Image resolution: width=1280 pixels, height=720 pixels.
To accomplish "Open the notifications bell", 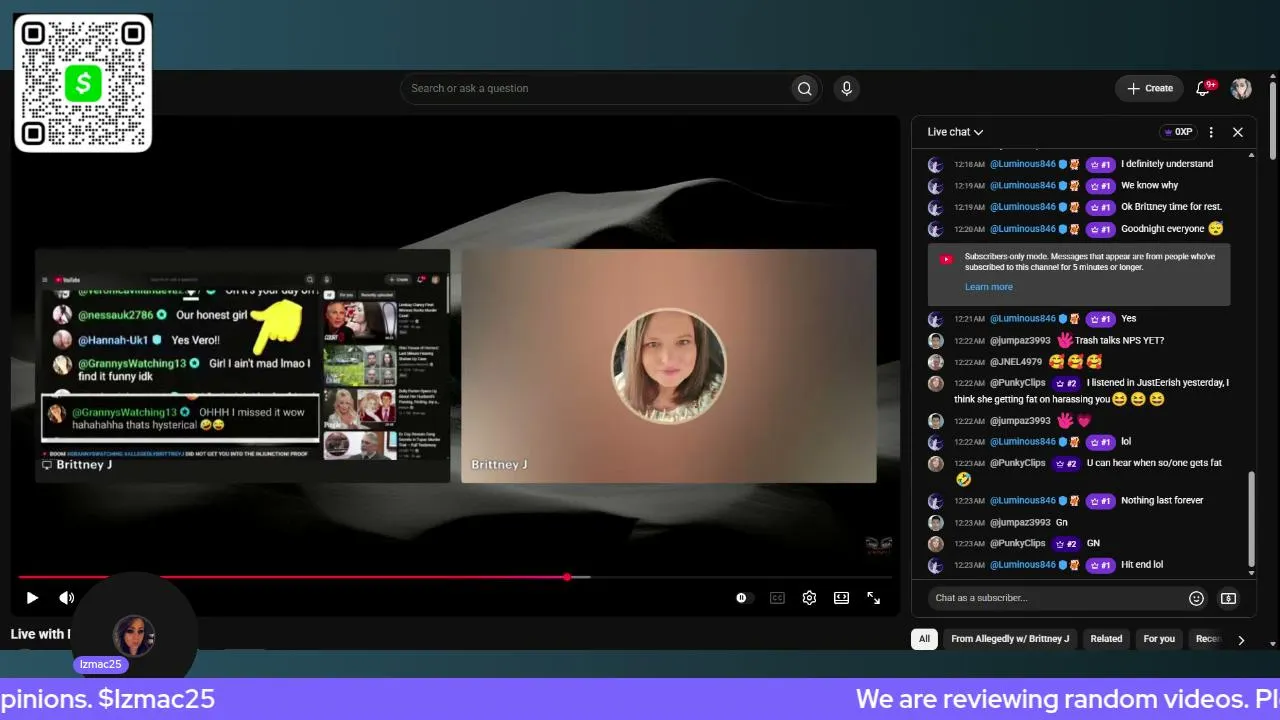I will [1203, 89].
